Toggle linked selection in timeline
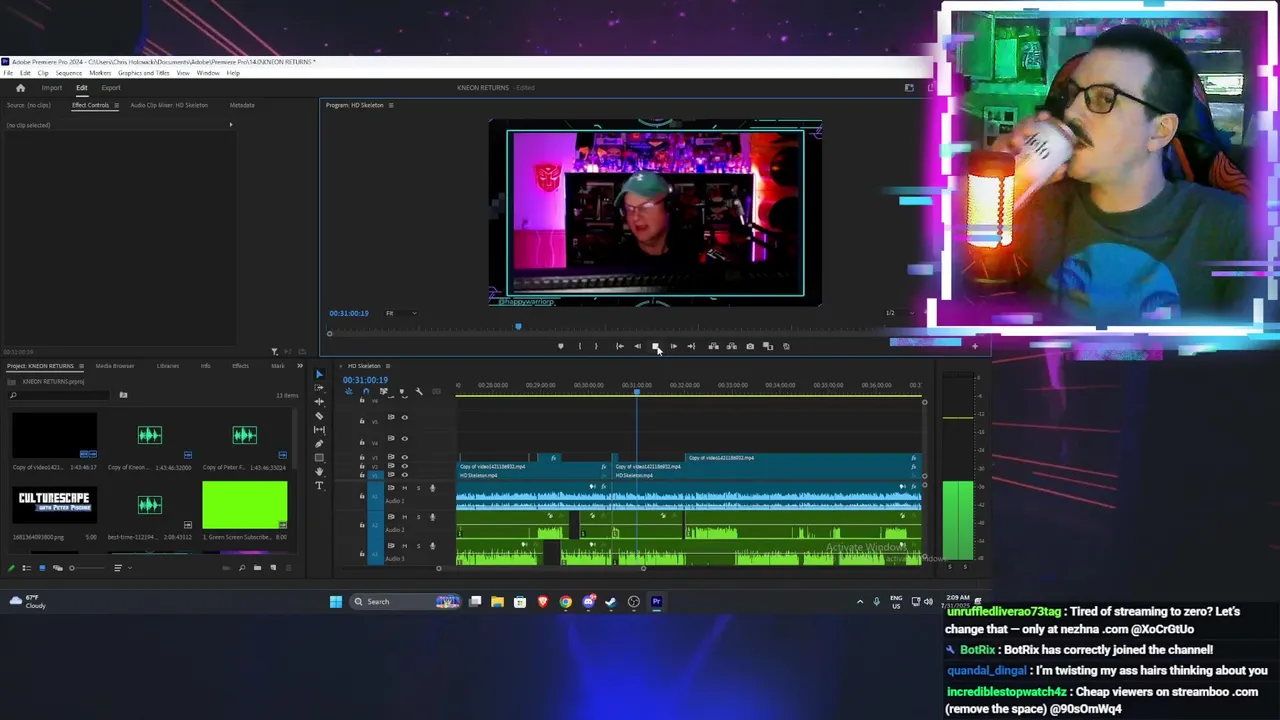1280x720 pixels. pos(383,391)
